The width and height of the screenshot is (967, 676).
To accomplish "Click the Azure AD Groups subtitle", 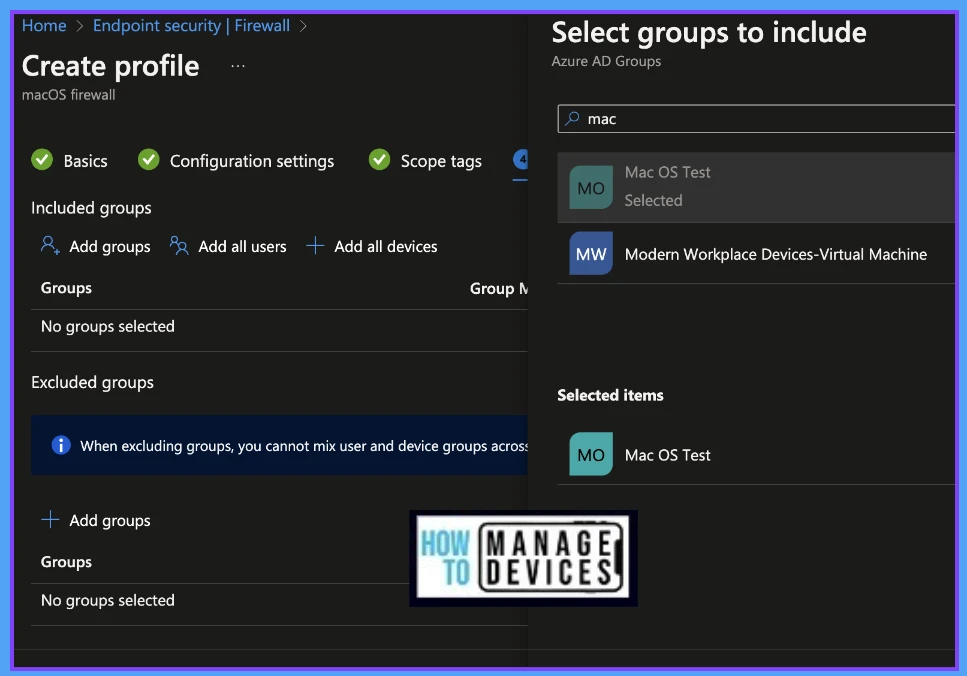I will (606, 62).
